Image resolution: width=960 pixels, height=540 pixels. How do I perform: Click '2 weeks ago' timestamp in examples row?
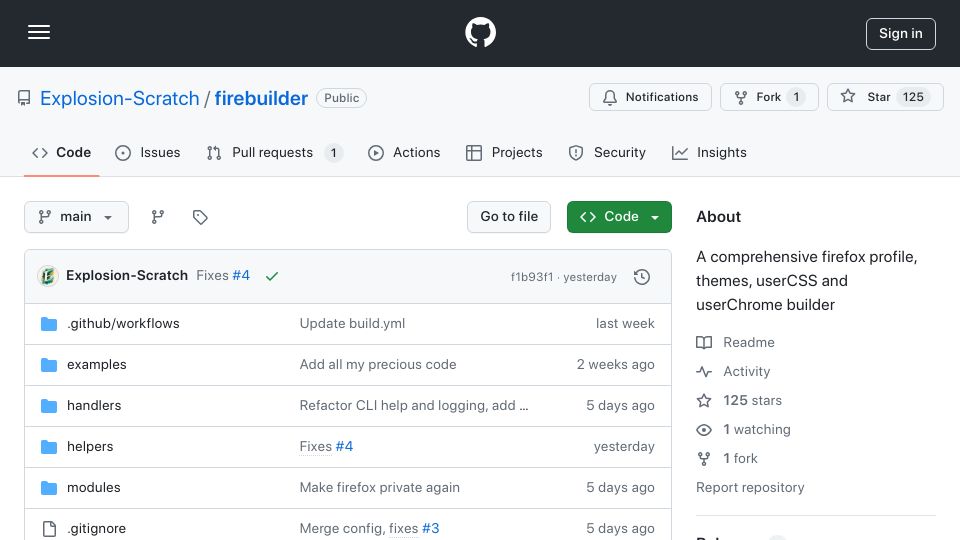(615, 364)
